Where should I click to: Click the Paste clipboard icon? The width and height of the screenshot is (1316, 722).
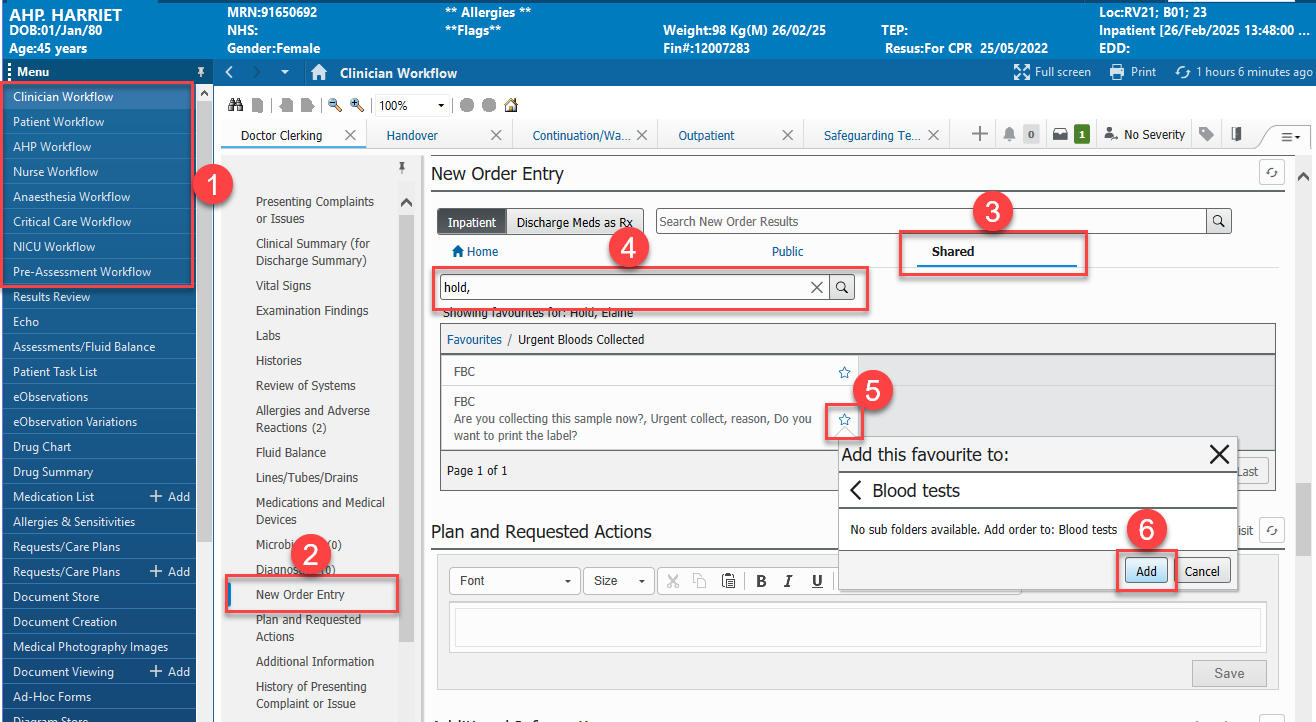[729, 581]
